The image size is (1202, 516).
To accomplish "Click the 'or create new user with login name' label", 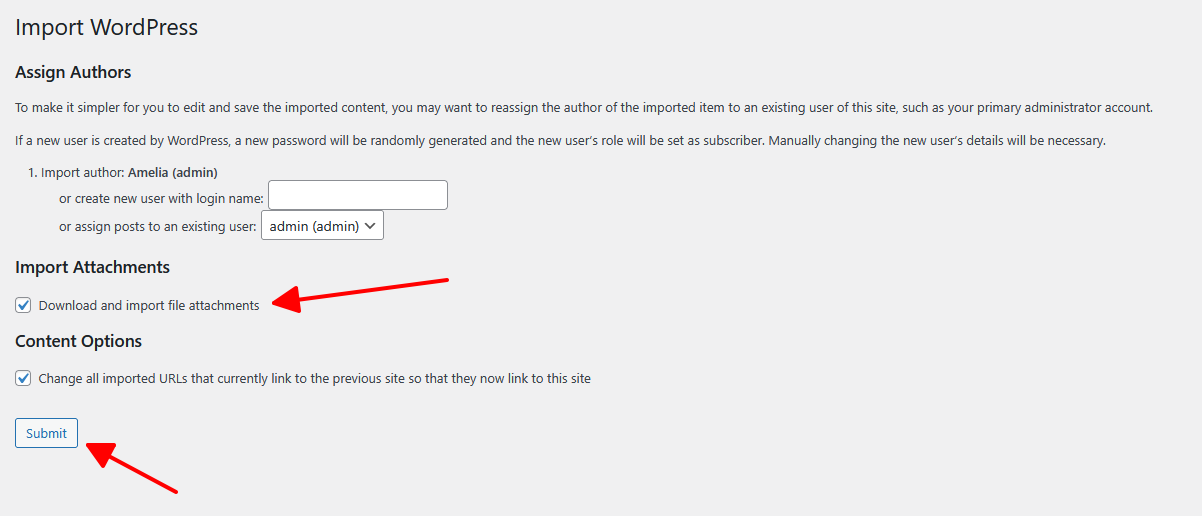I will pyautogui.click(x=161, y=198).
